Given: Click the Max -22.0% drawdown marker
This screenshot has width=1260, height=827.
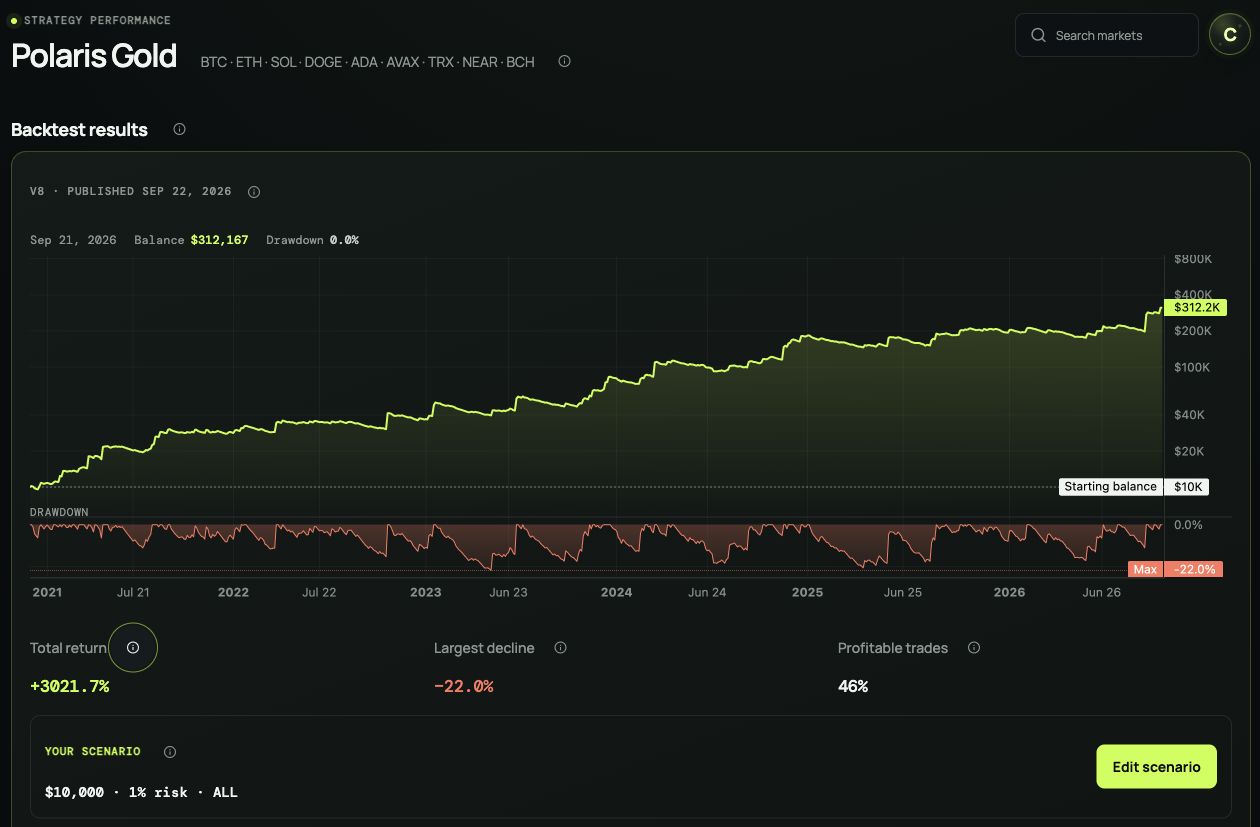Looking at the screenshot, I should 1175,569.
